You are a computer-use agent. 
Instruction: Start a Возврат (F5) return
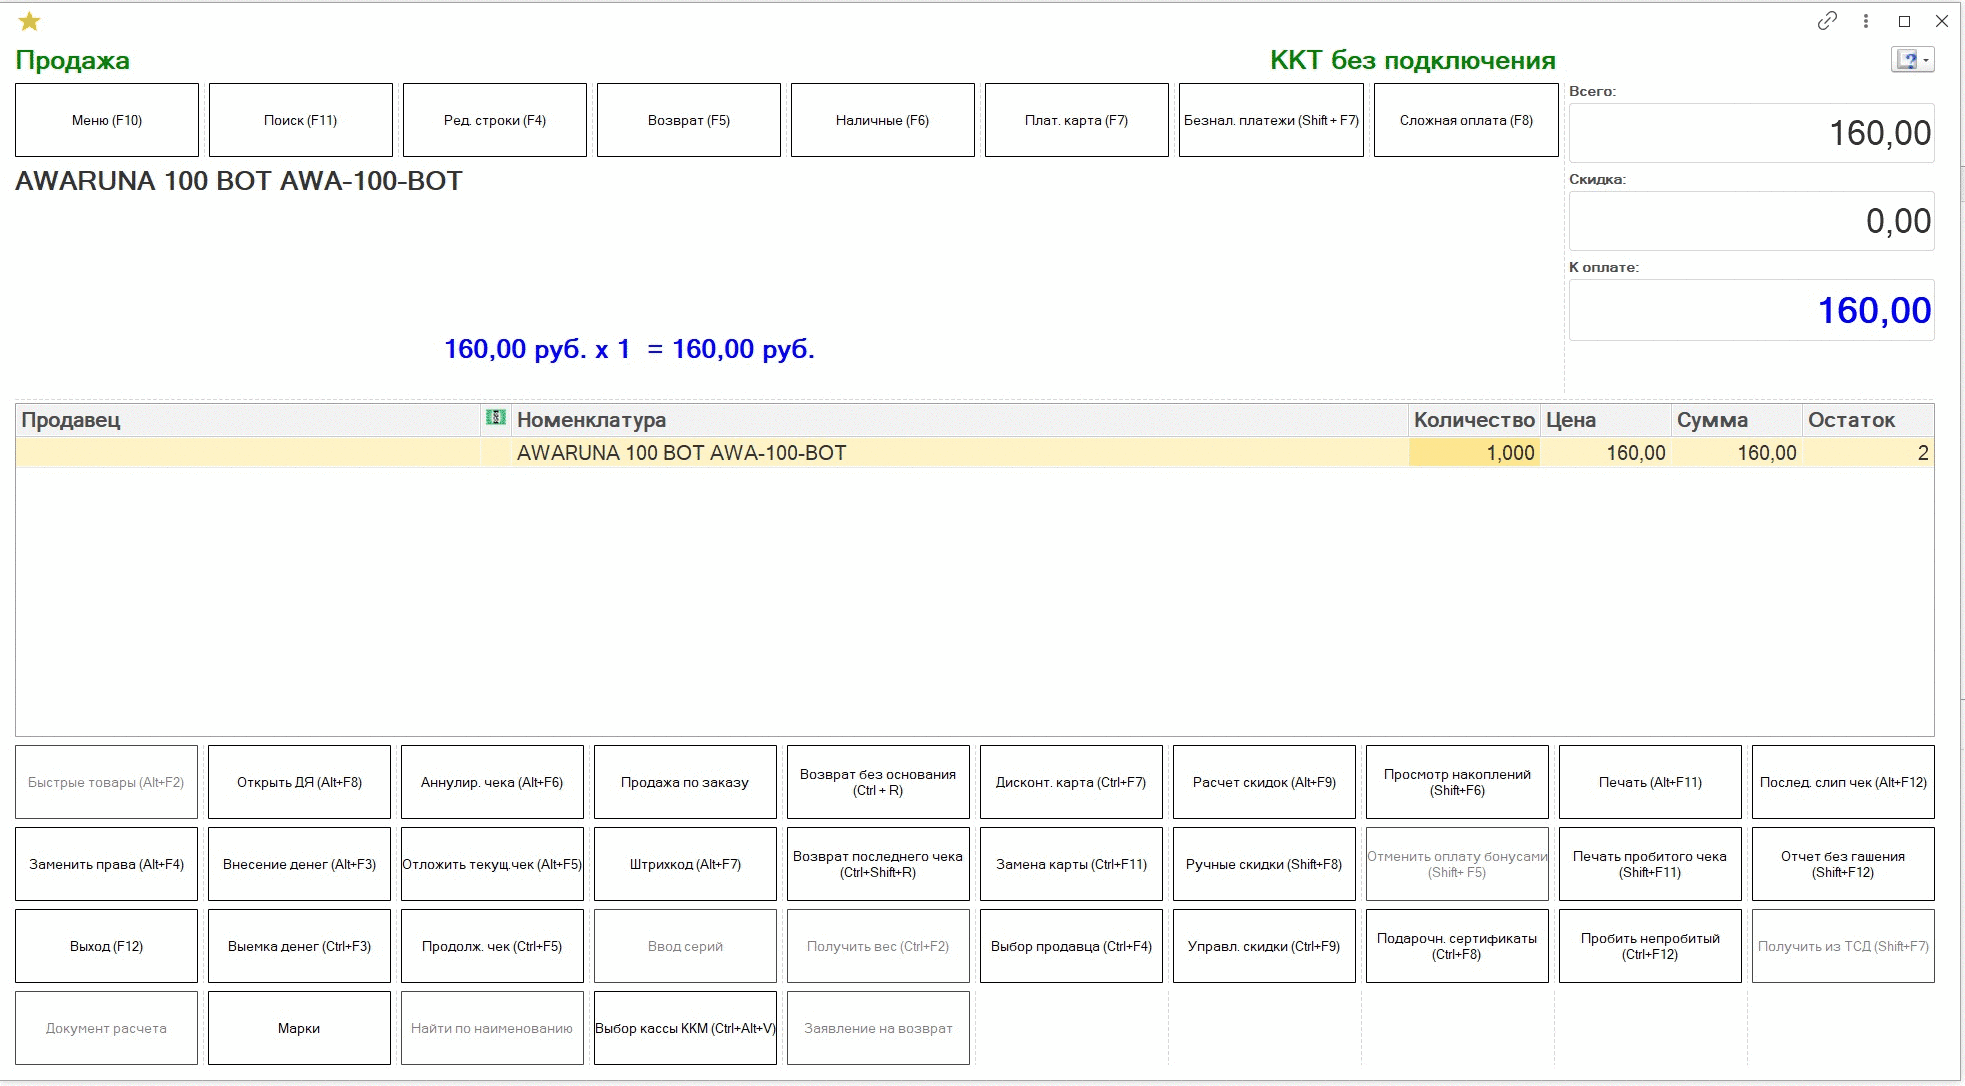(689, 120)
